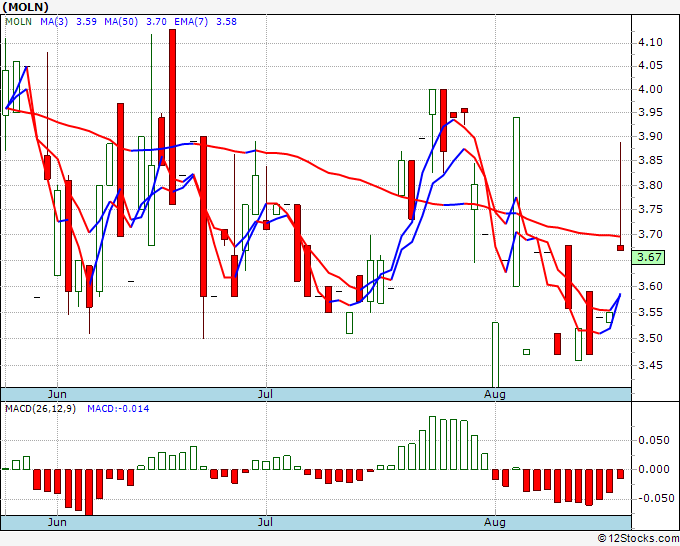Click the MA(50) value 3.70
The height and width of the screenshot is (546, 680).
(x=157, y=22)
